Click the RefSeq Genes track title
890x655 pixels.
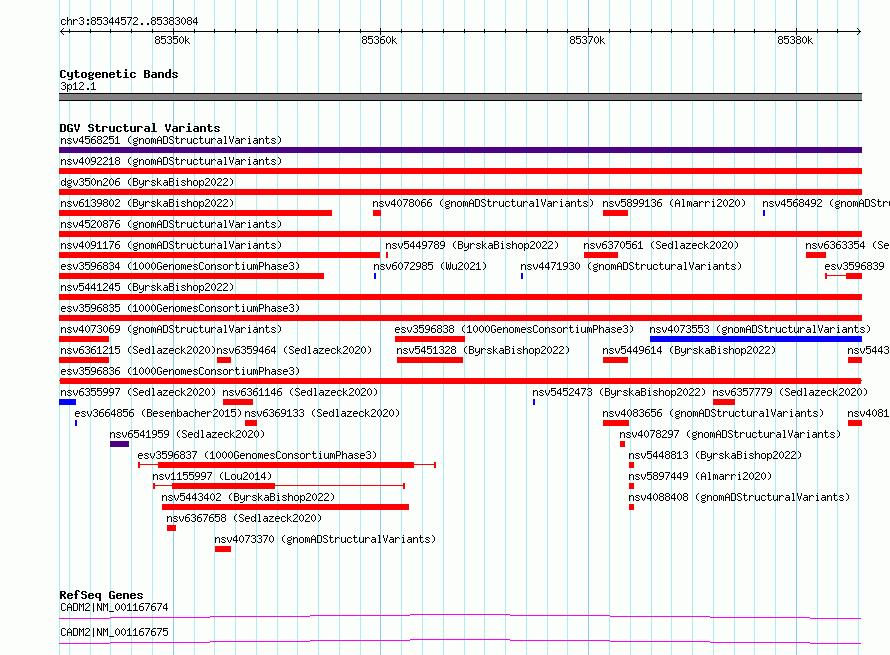point(101,595)
